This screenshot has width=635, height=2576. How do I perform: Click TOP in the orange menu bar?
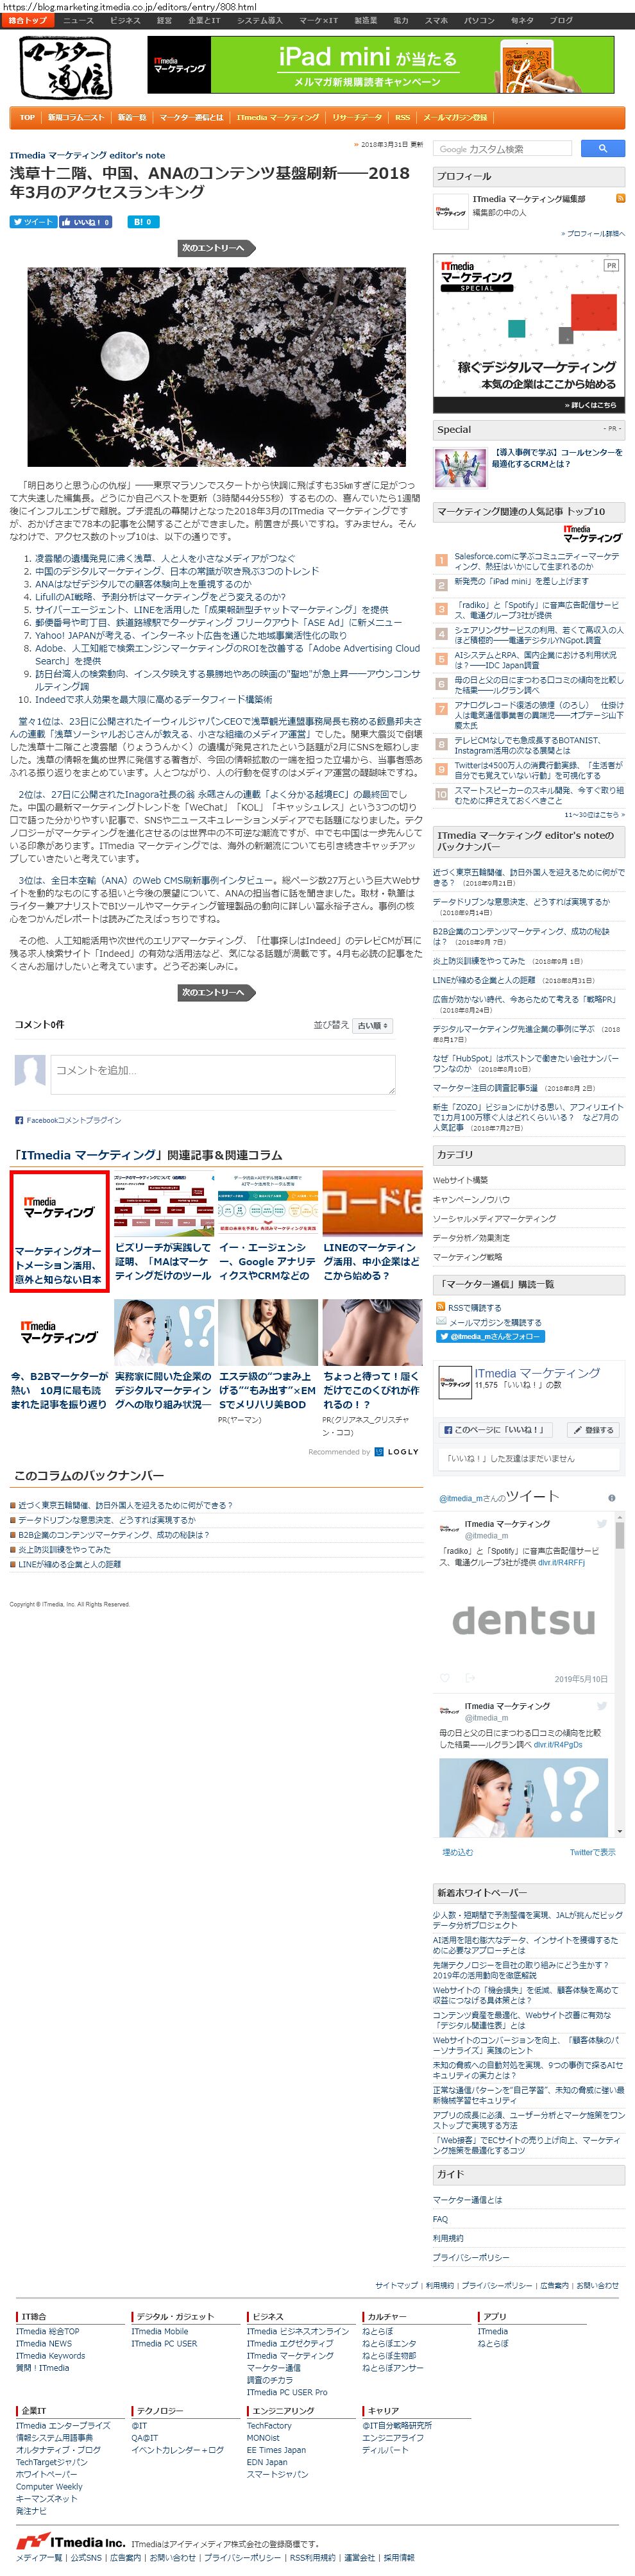coord(27,117)
